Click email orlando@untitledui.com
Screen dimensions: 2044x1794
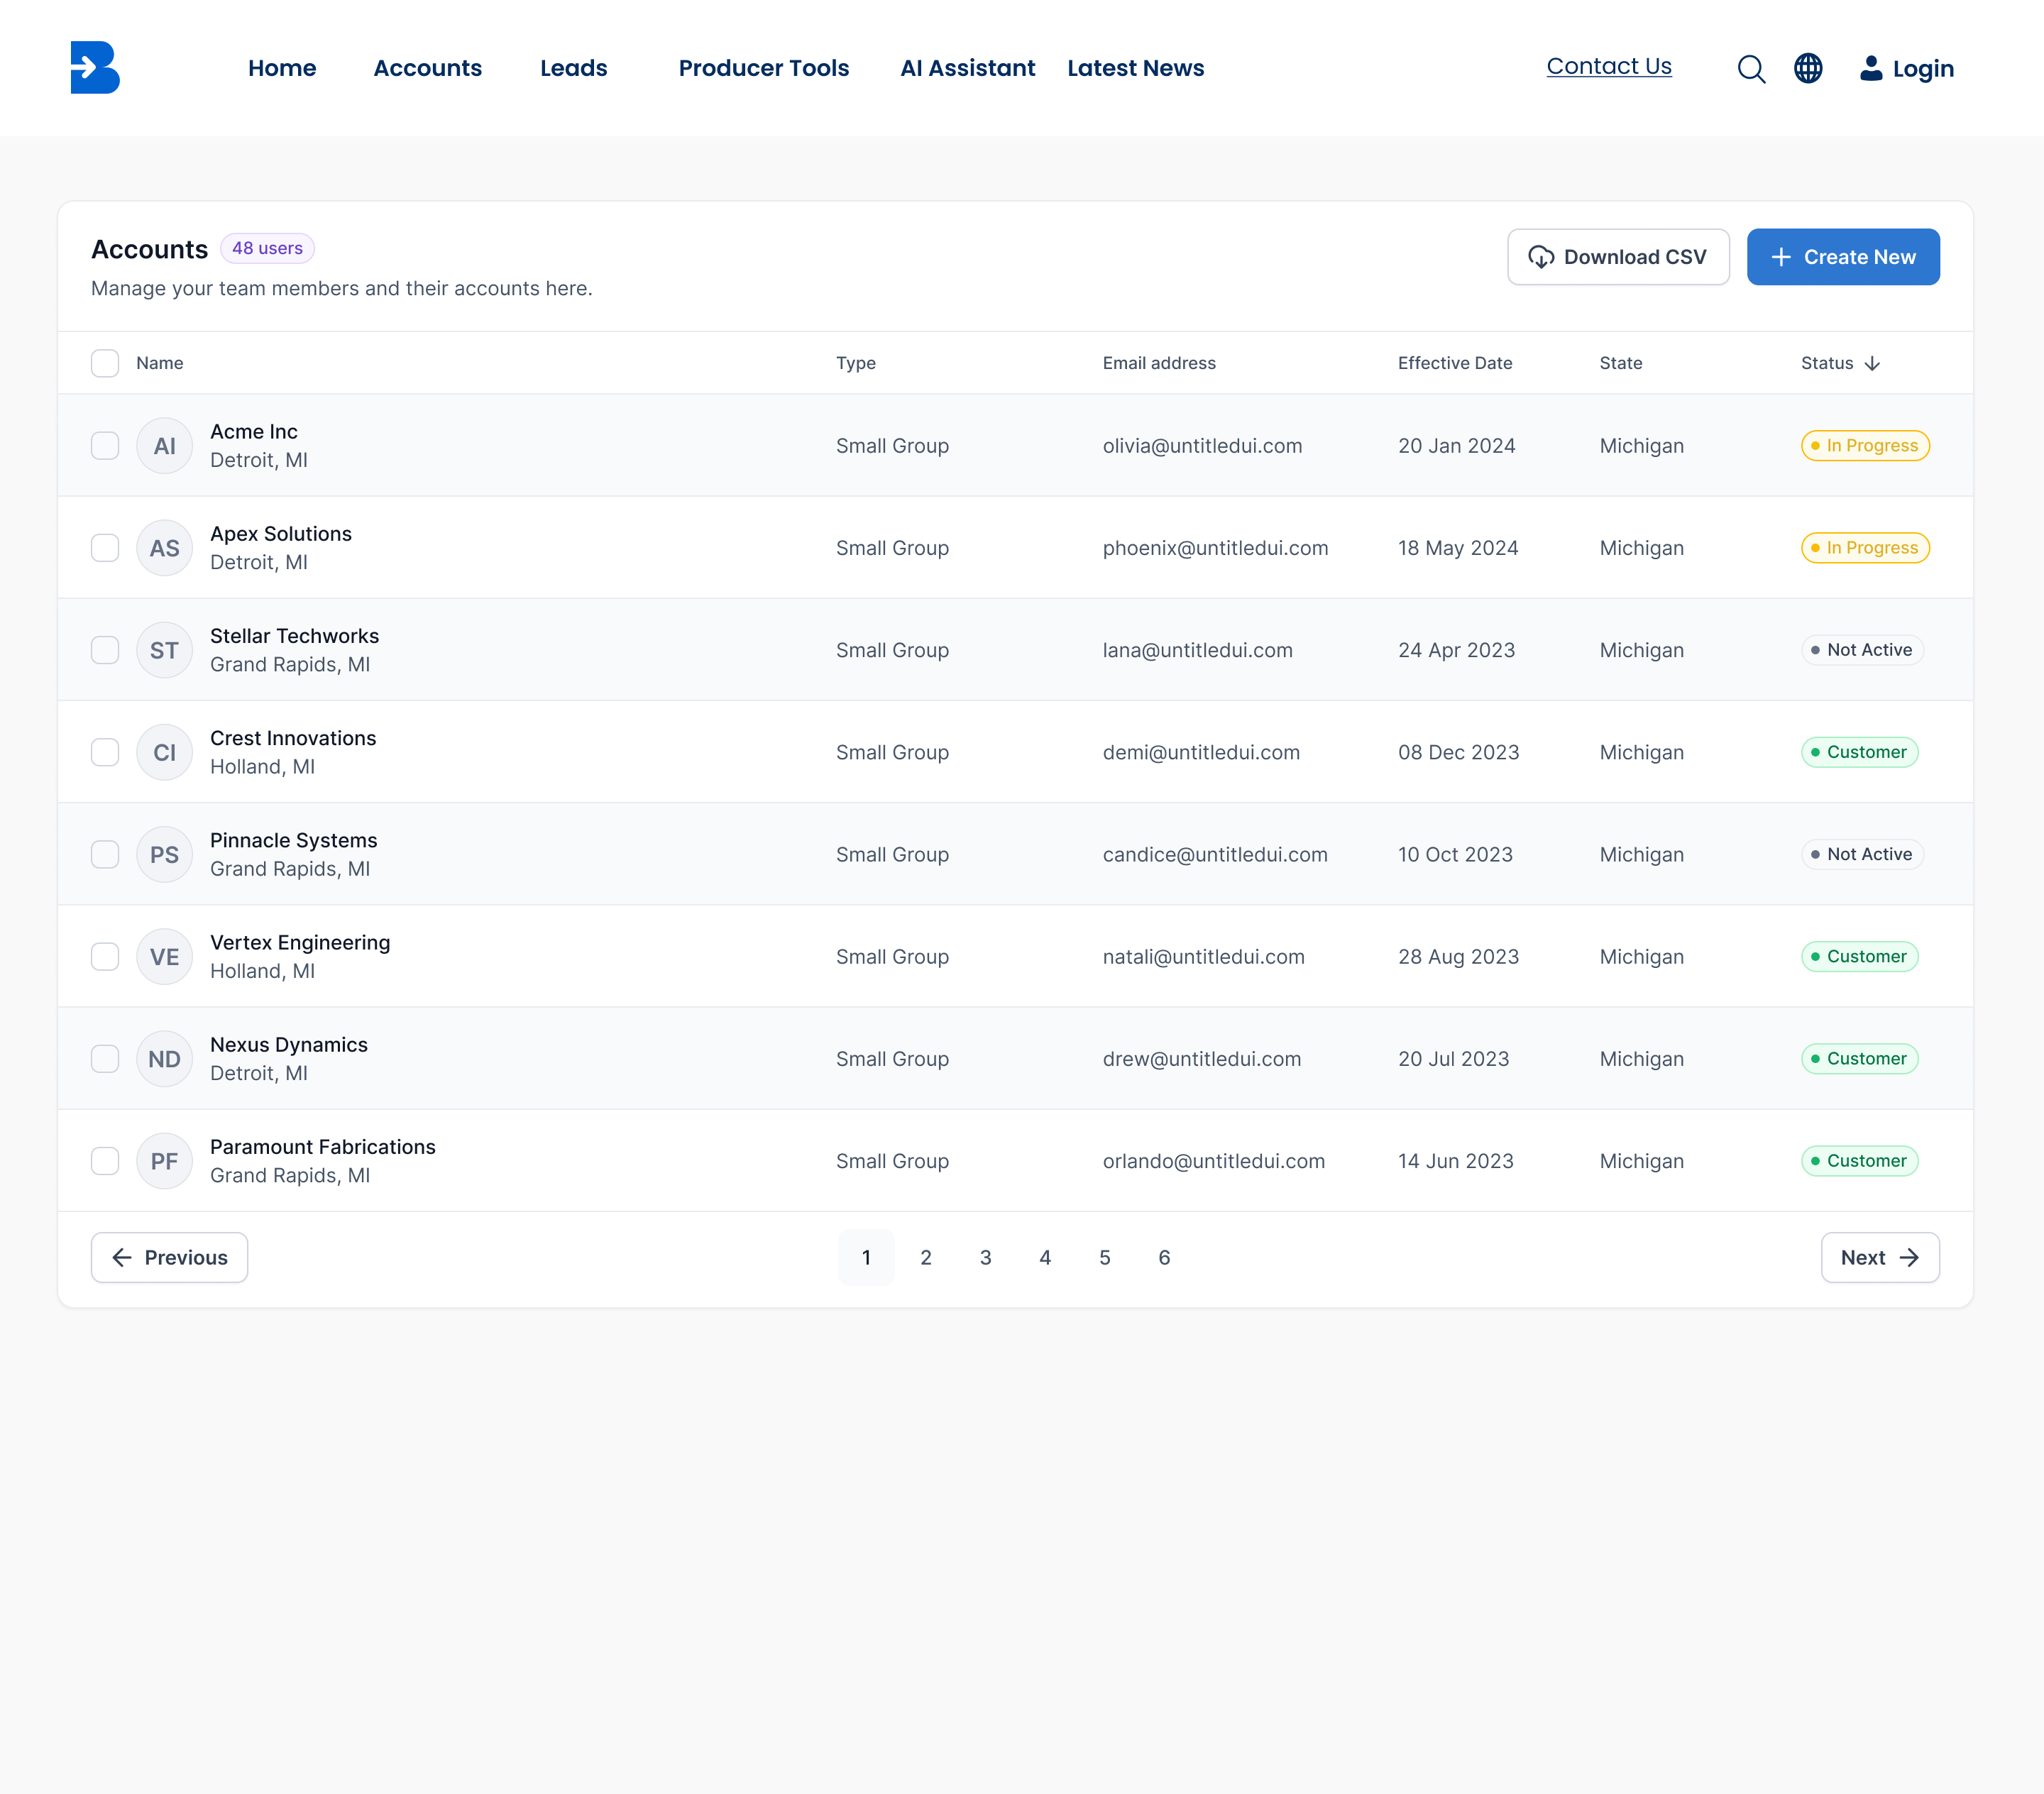[x=1213, y=1161]
